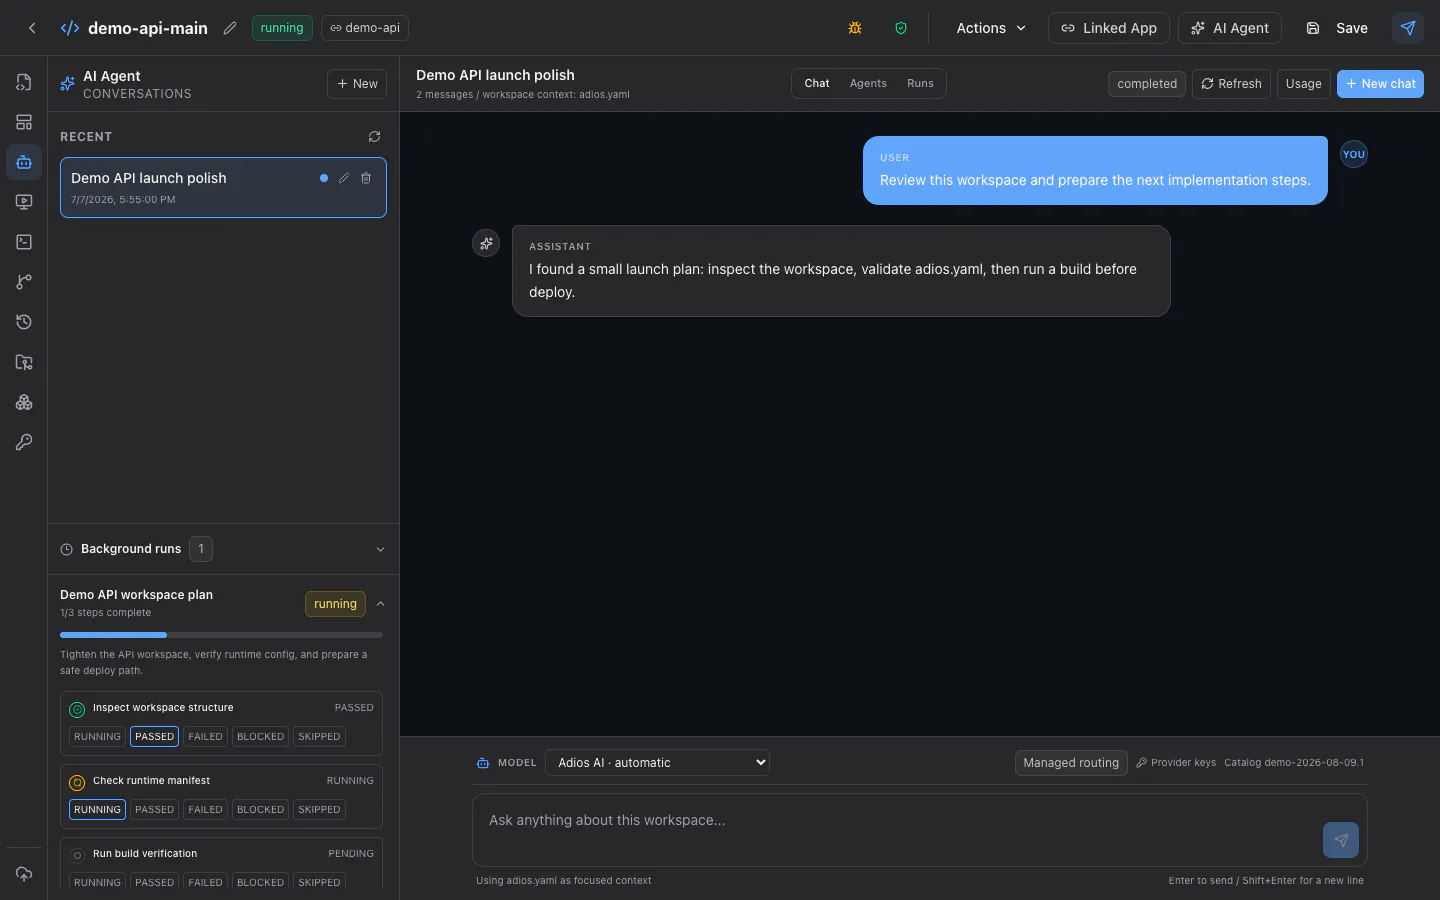
Task: Switch to the Agents tab
Action: [868, 84]
